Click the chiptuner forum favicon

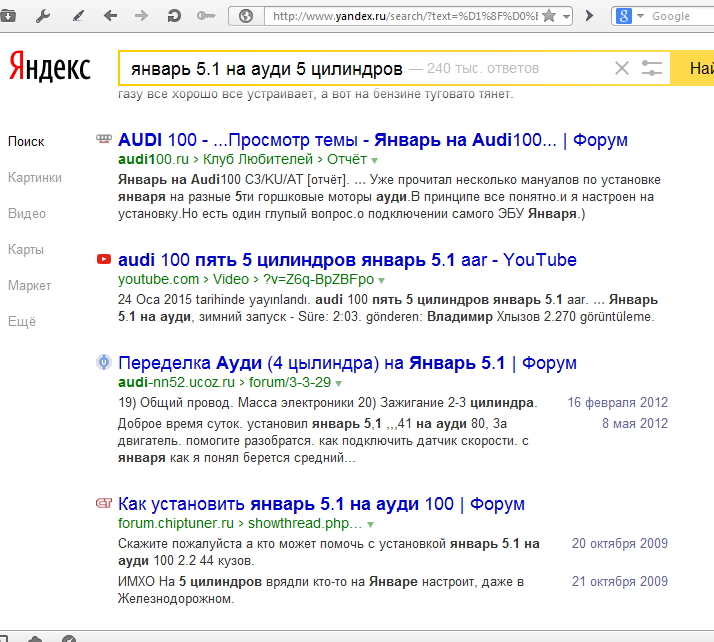[104, 503]
